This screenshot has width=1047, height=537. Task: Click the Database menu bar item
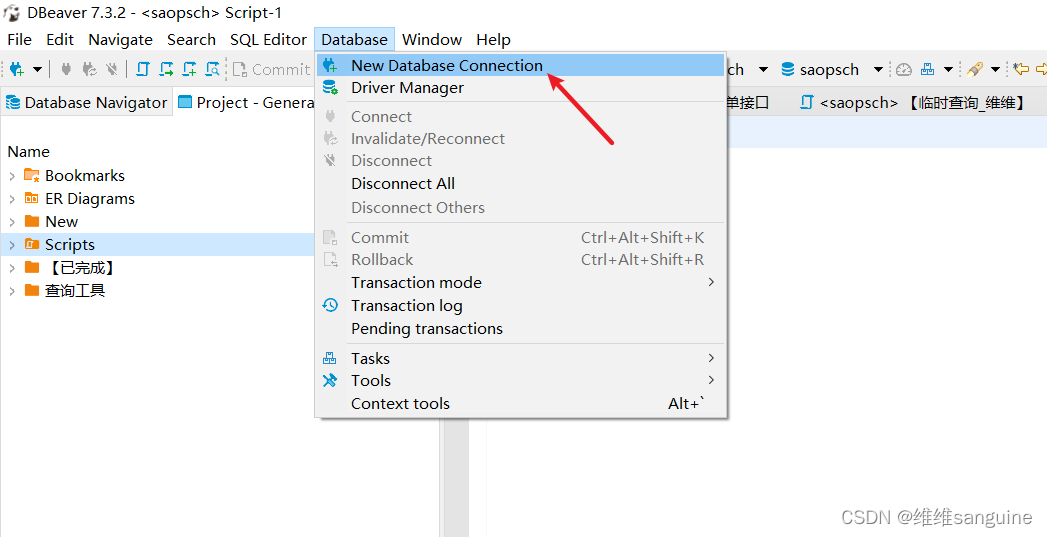pyautogui.click(x=355, y=39)
